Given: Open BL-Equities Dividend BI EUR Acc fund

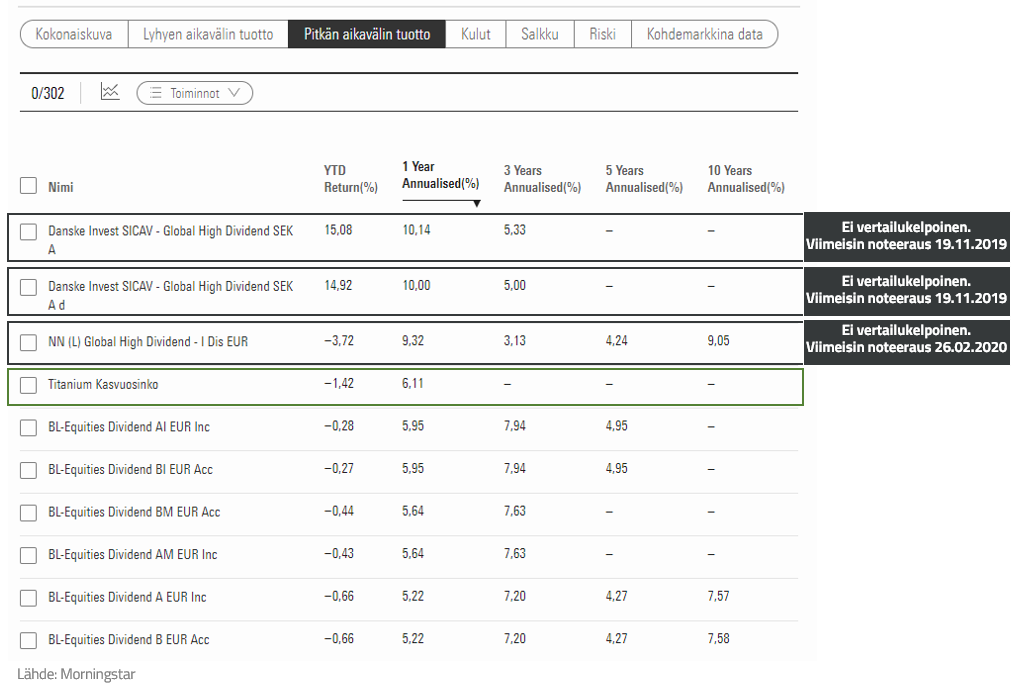Looking at the screenshot, I should click(130, 469).
